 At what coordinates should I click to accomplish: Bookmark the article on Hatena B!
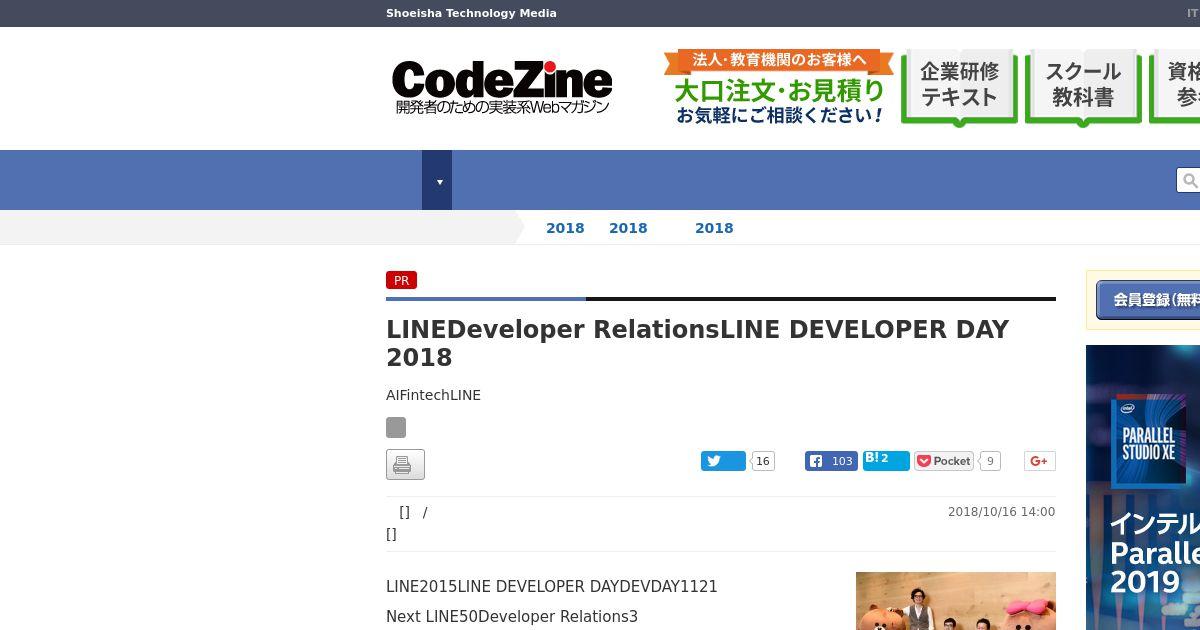886,460
